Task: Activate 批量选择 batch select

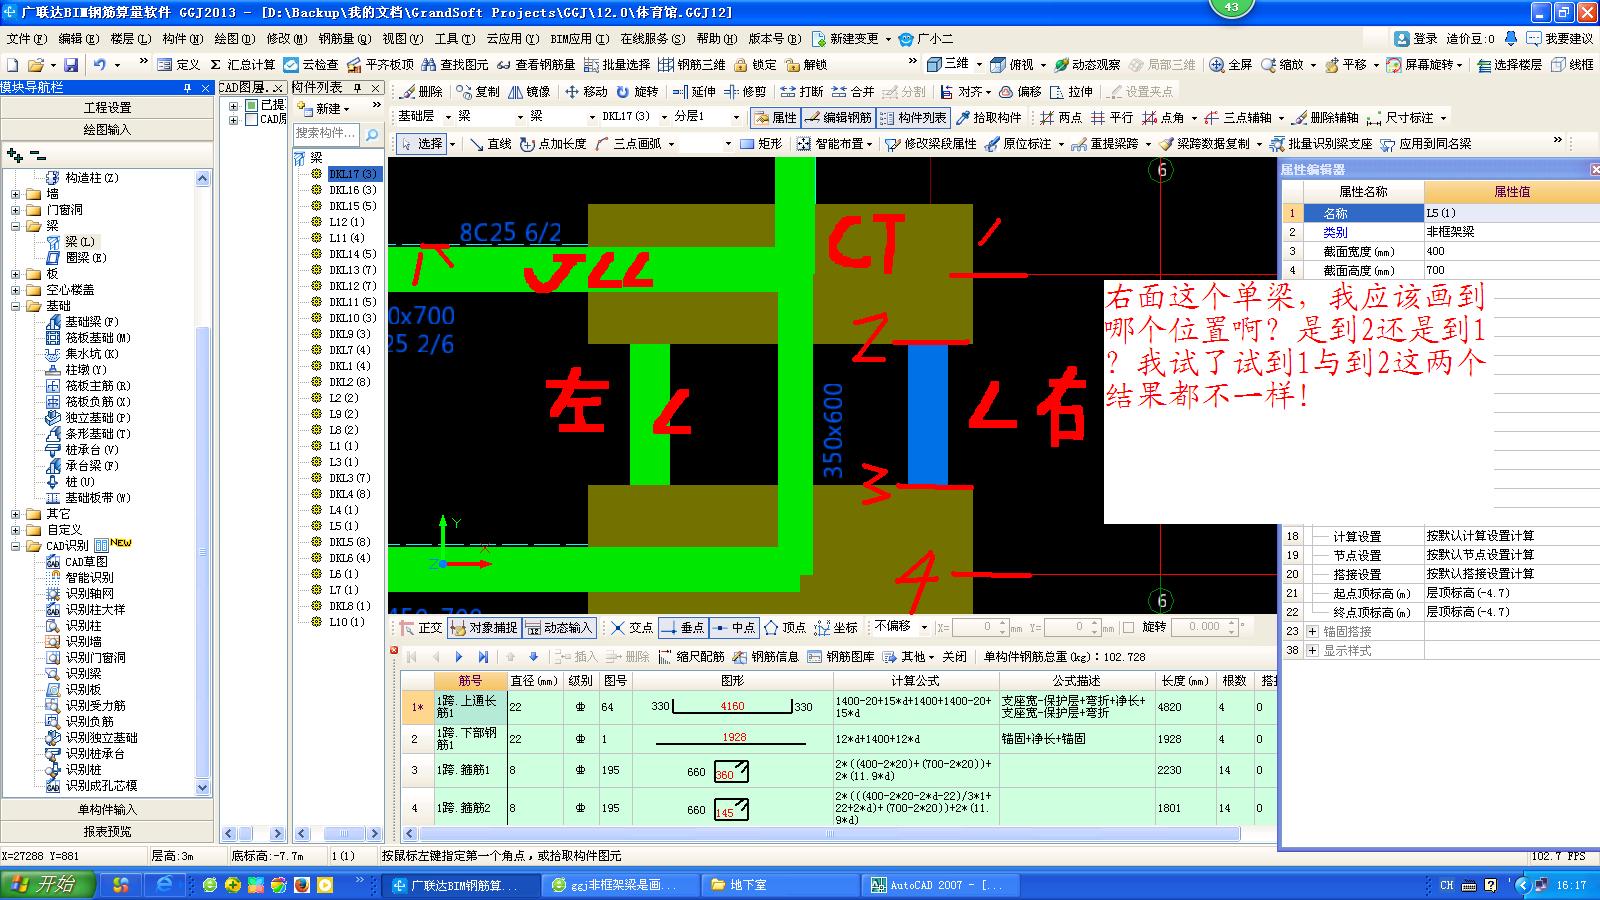Action: click(x=616, y=64)
